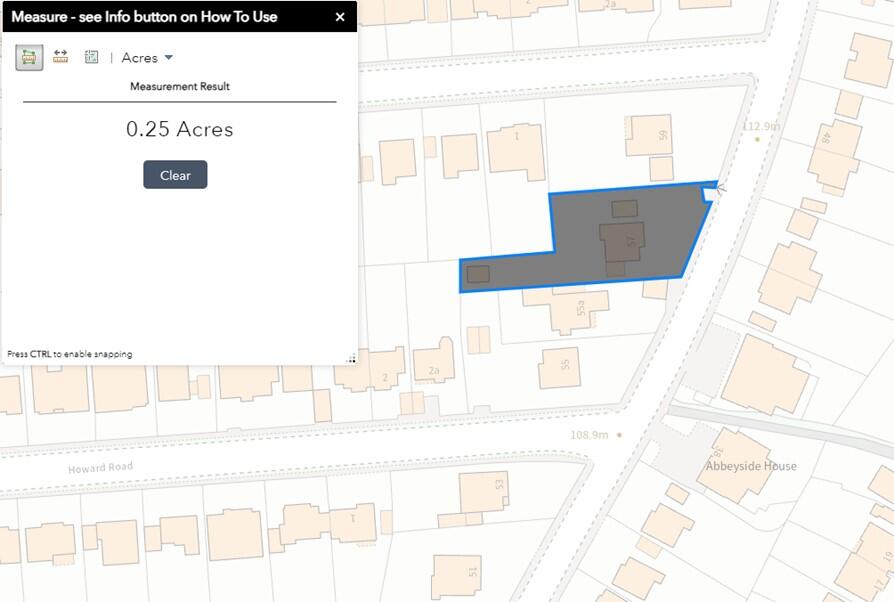Click the Howard Road street label
The height and width of the screenshot is (602, 894).
(100, 468)
